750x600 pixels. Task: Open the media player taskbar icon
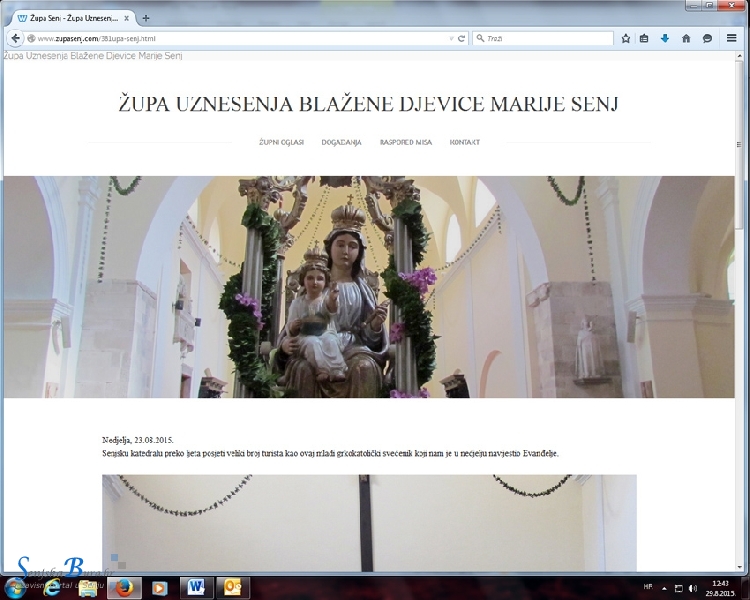coord(160,588)
